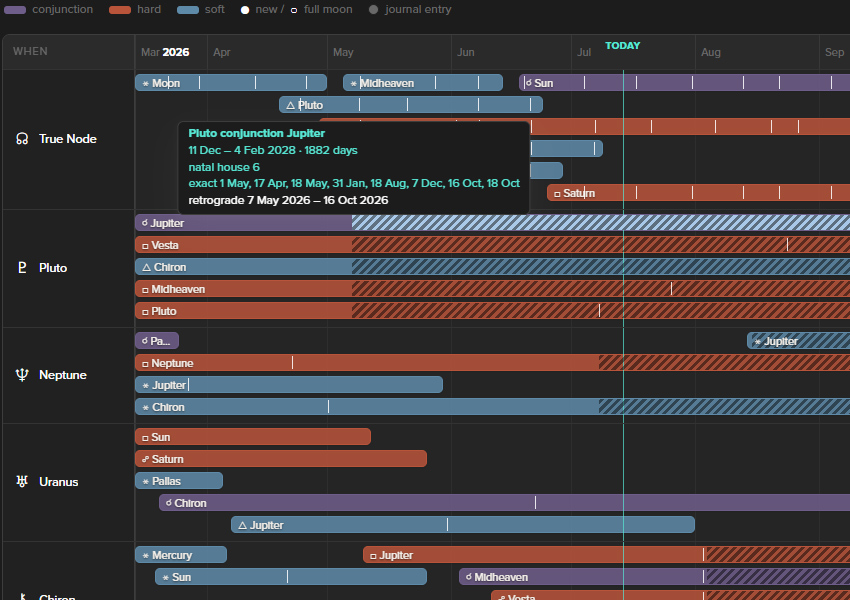850x600 pixels.
Task: Click the Uranus row label
Action: pos(59,481)
